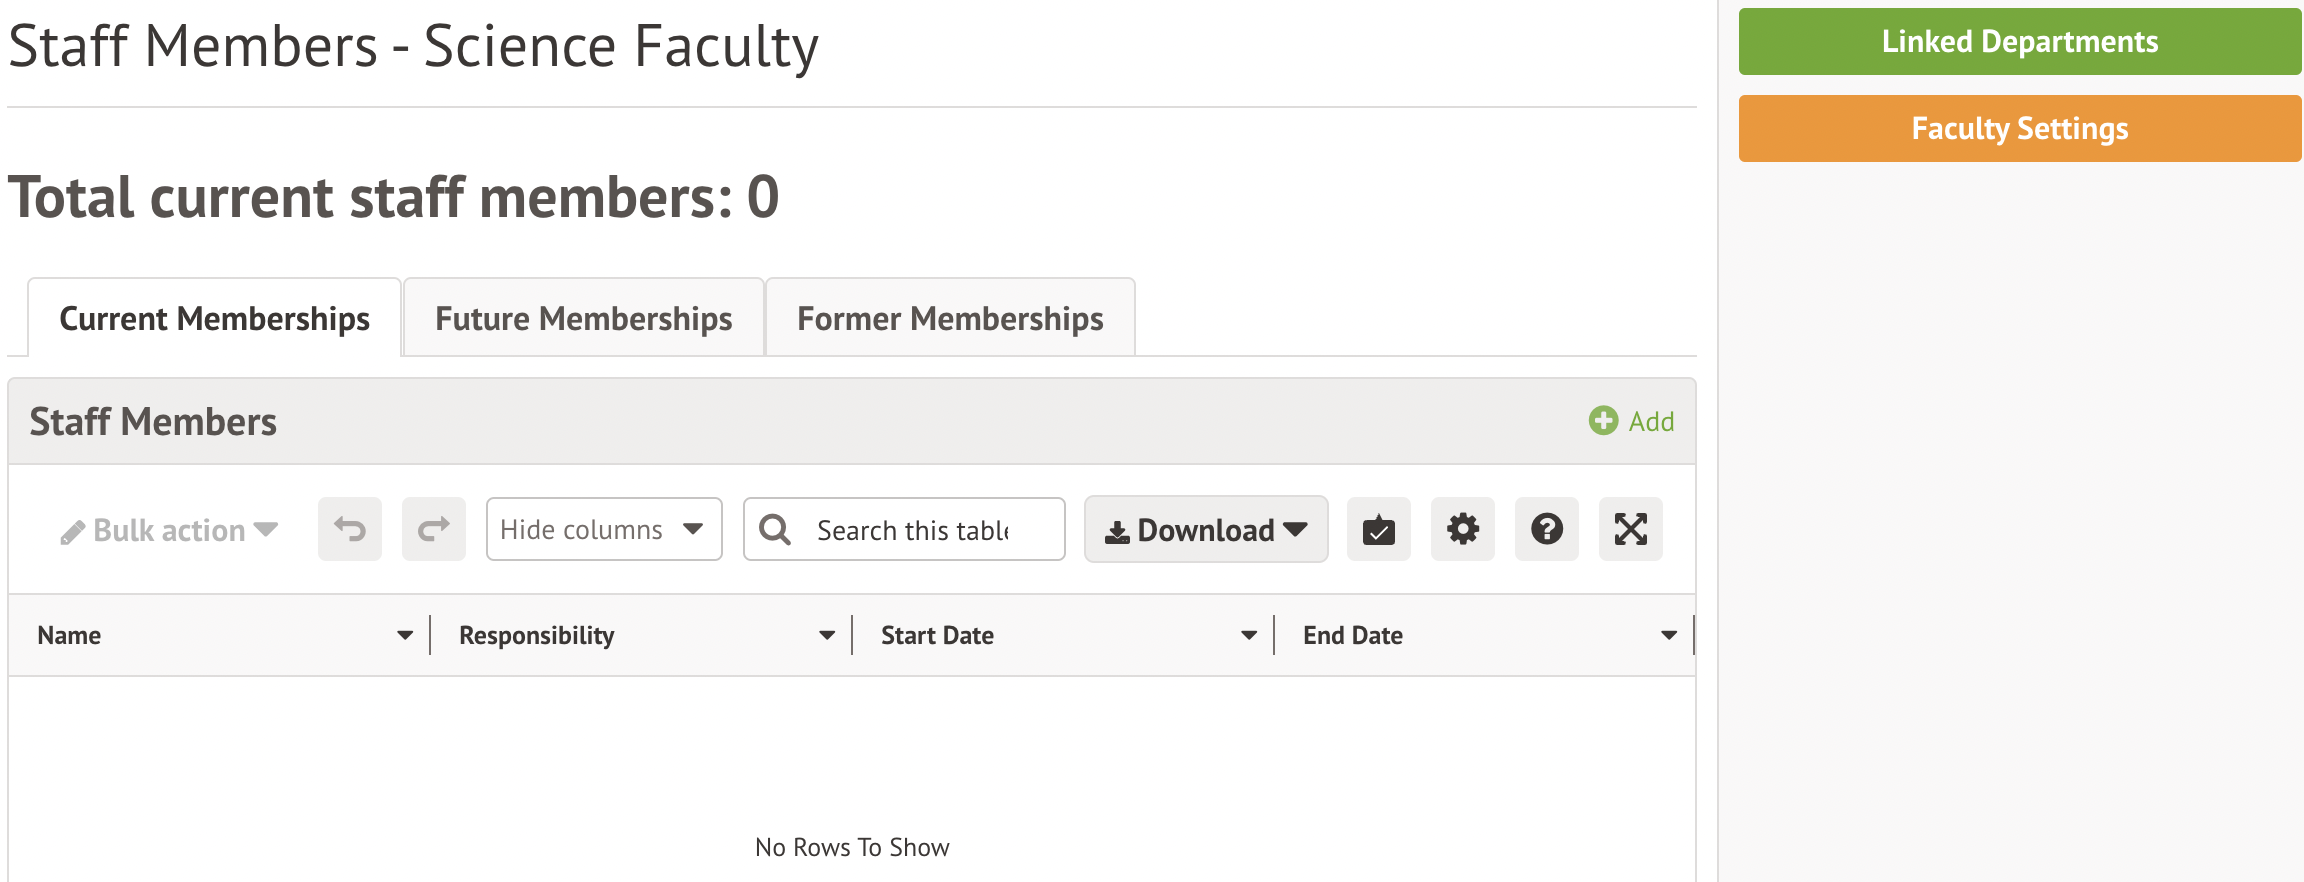
Task: Switch to Future Memberships tab
Action: click(x=584, y=319)
